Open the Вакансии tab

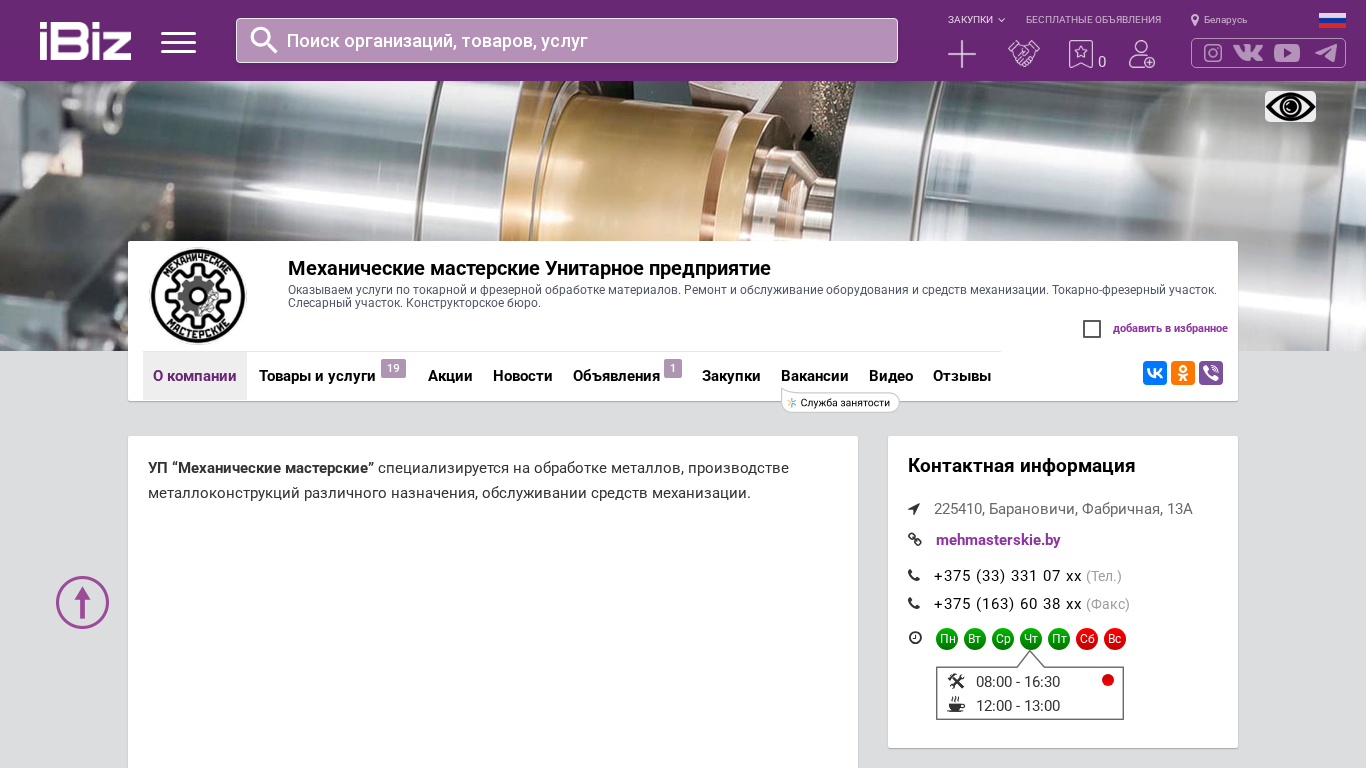(814, 376)
